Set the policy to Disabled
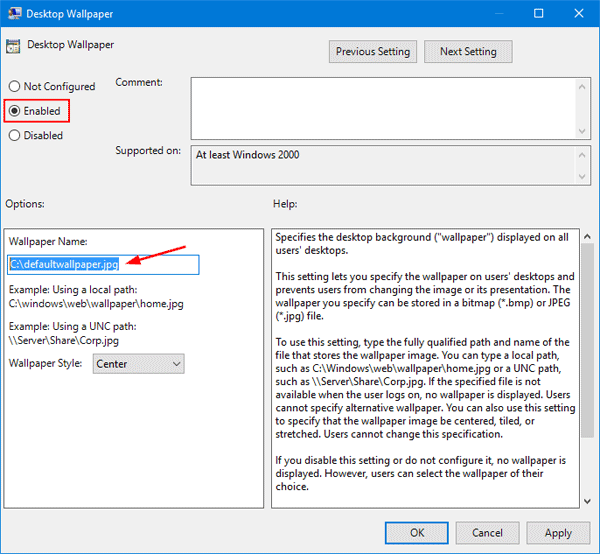The width and height of the screenshot is (600, 554). pyautogui.click(x=15, y=136)
